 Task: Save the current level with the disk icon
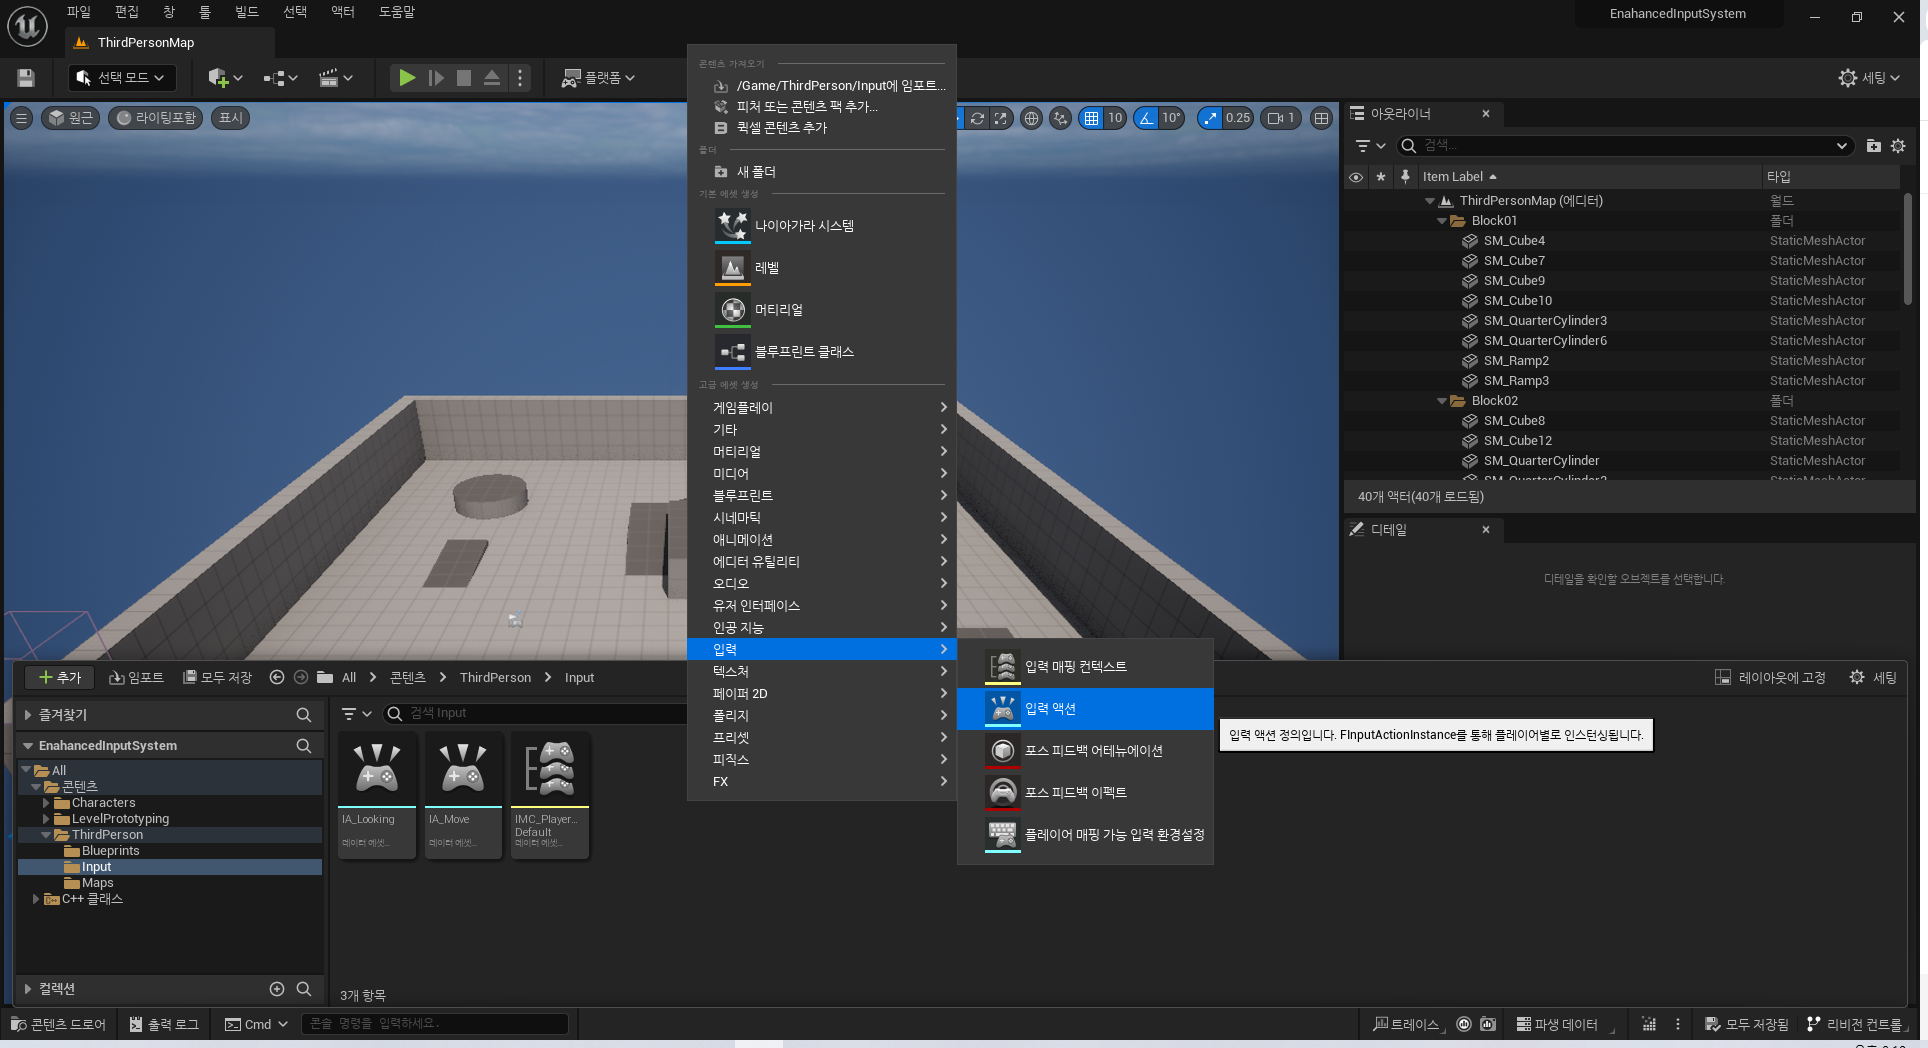click(x=26, y=78)
